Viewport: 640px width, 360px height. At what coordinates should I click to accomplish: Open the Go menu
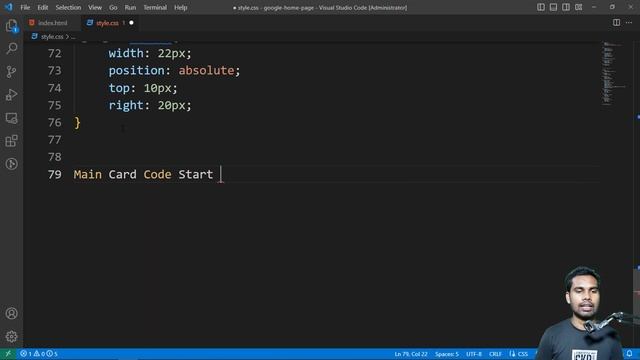(113, 7)
